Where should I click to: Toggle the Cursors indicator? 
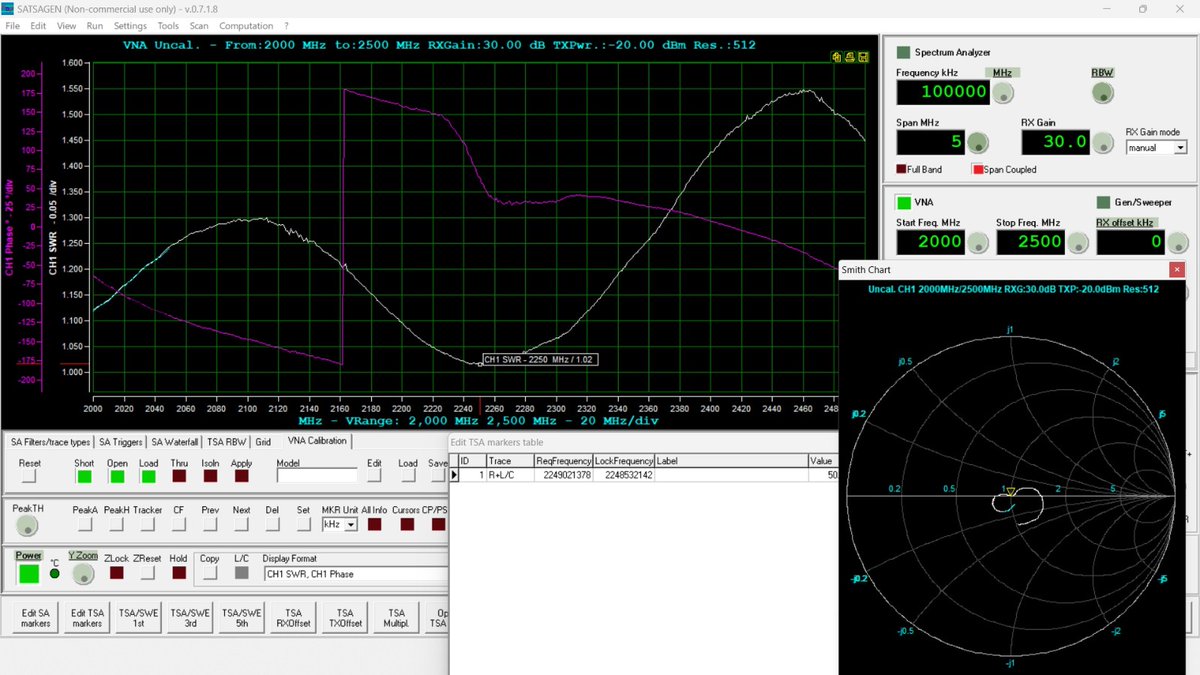point(406,524)
